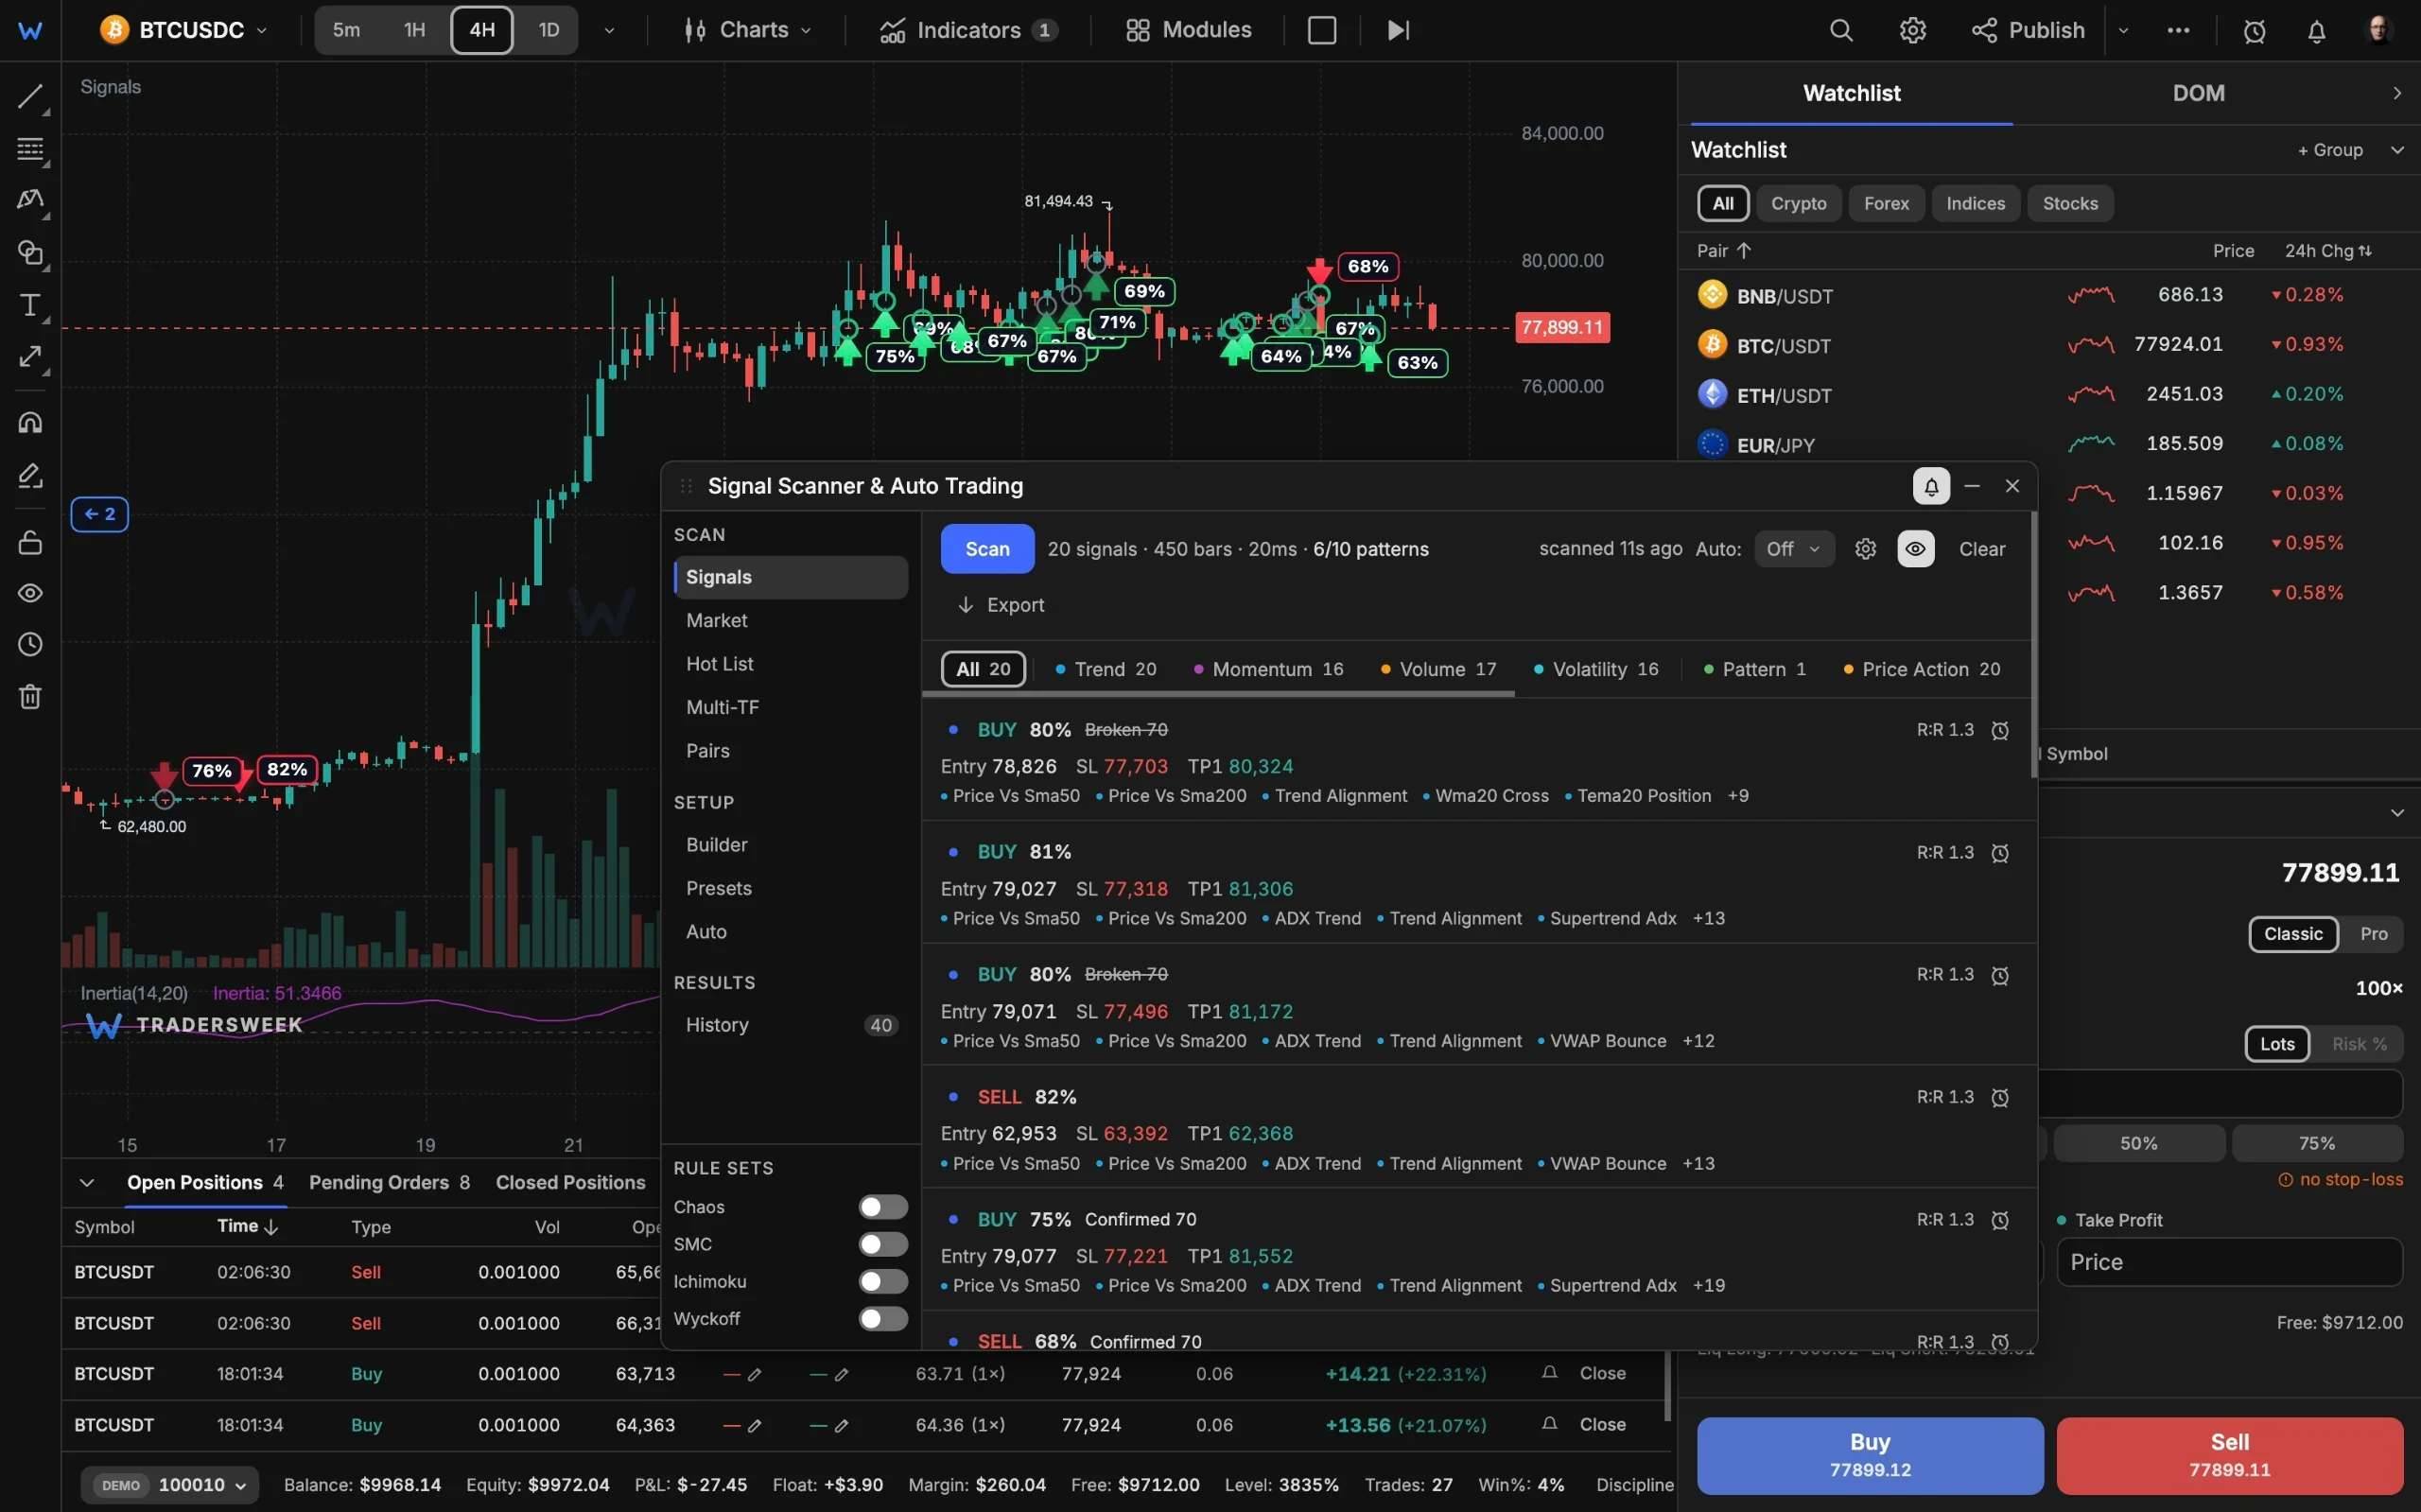Click the replay skip-forward icon
Image resolution: width=2421 pixels, height=1512 pixels.
click(x=1398, y=30)
